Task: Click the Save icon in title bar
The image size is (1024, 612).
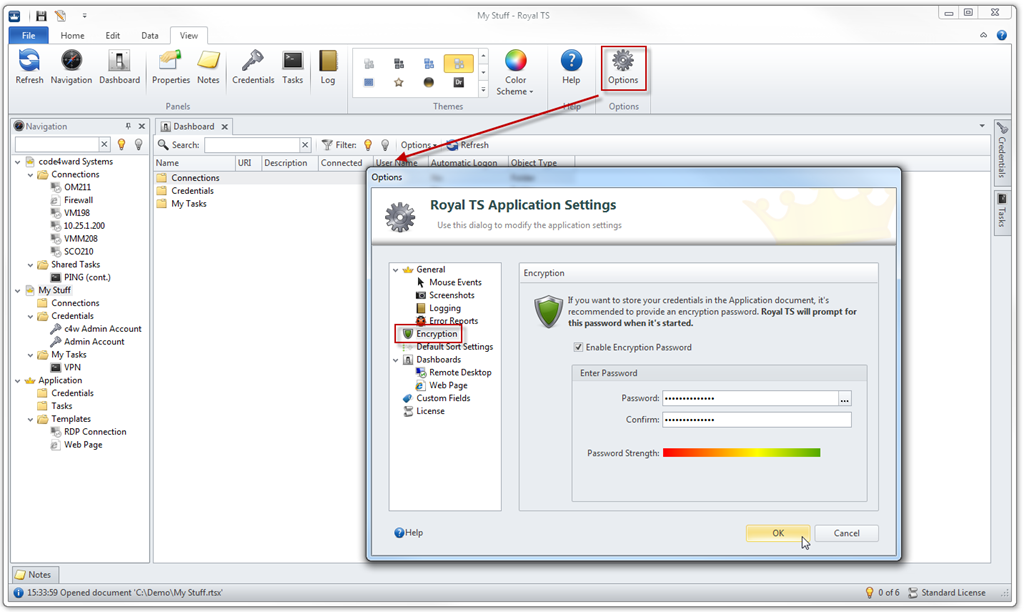Action: point(41,15)
